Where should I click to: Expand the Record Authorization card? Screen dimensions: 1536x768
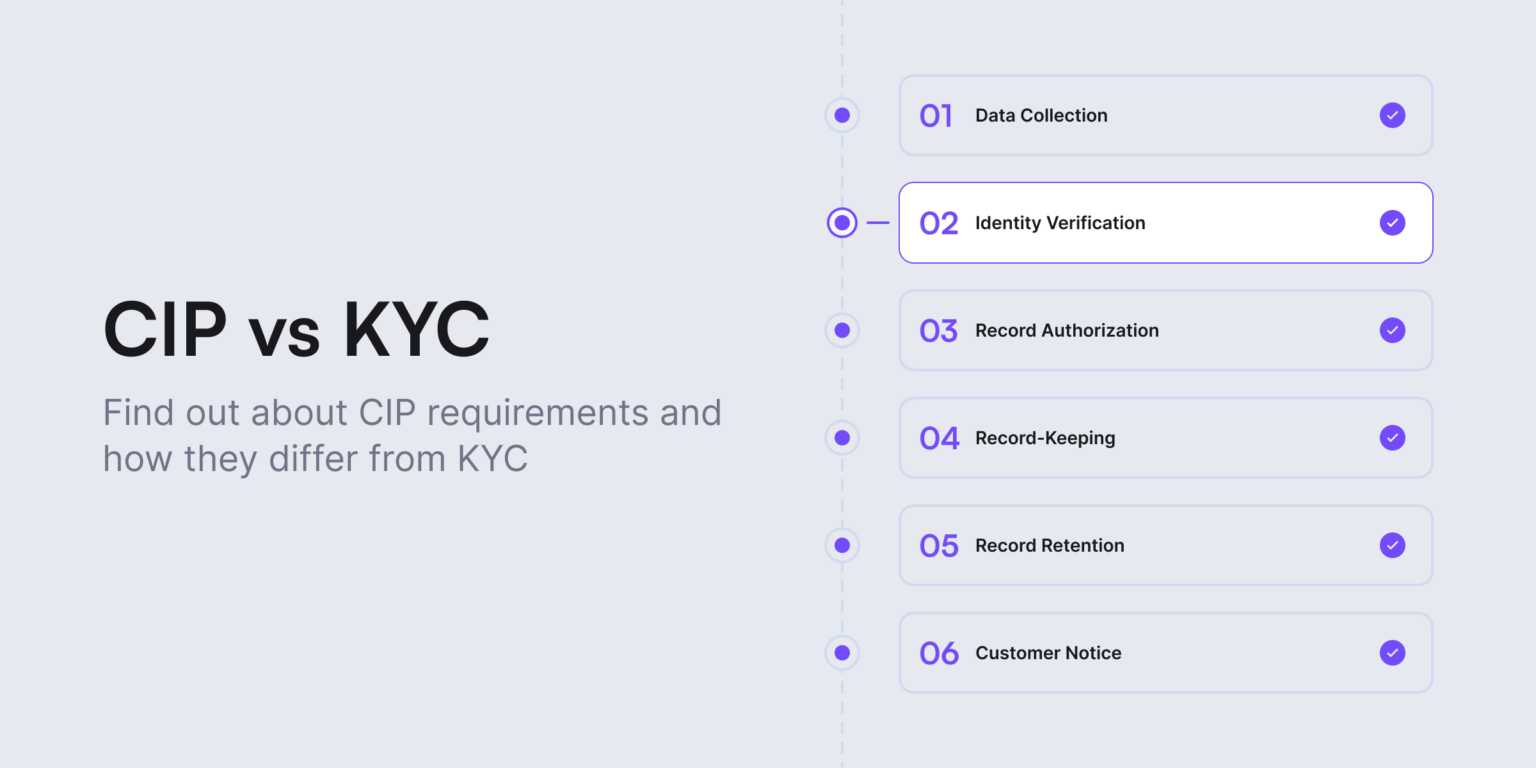coord(1165,330)
